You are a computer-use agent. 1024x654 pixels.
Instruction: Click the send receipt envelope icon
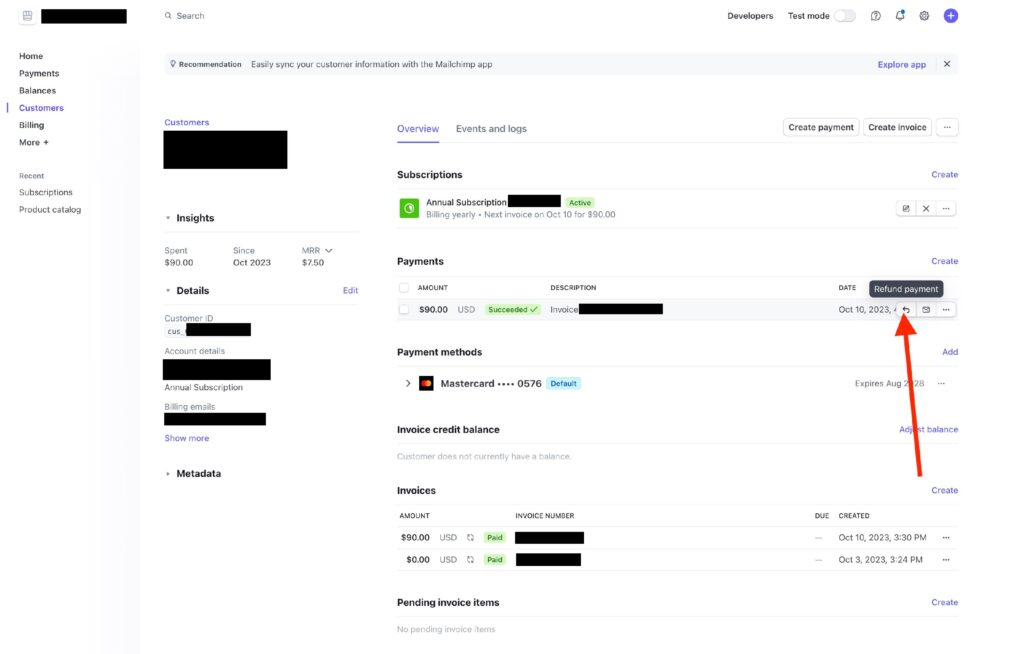(926, 310)
